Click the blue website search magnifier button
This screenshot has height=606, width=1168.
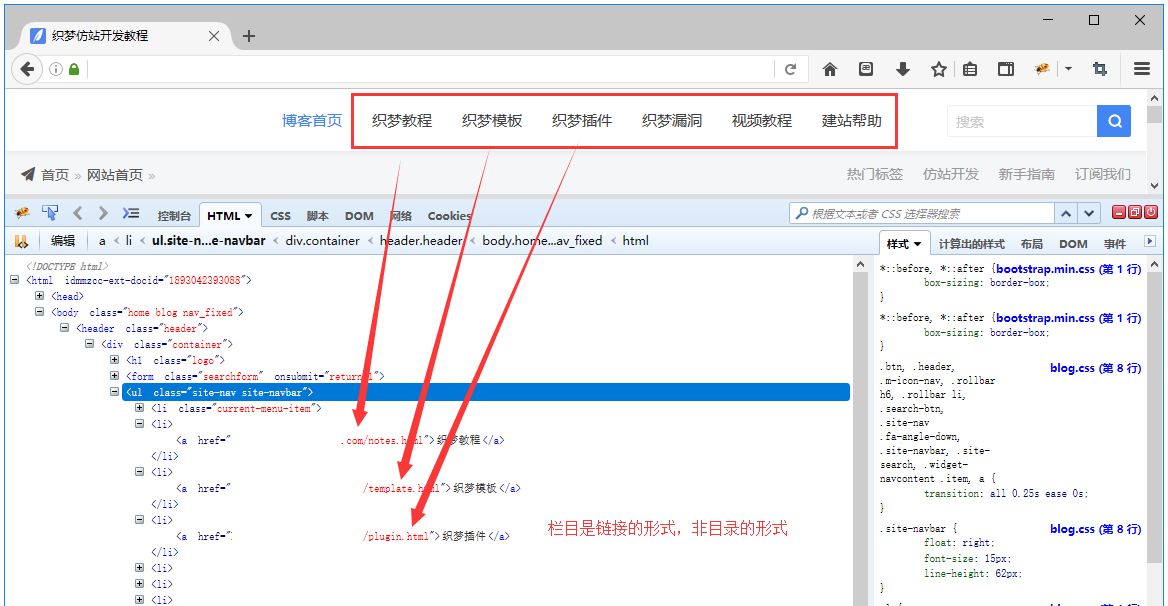tap(1114, 121)
